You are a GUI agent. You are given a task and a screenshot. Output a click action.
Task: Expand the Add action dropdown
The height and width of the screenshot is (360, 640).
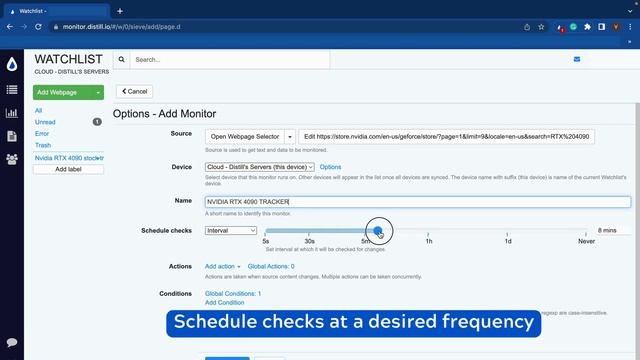(x=222, y=266)
